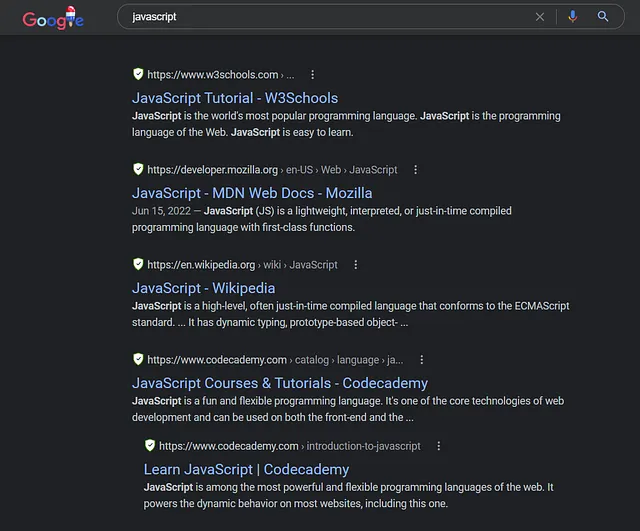Open JavaScript - Wikipedia link

(x=203, y=288)
